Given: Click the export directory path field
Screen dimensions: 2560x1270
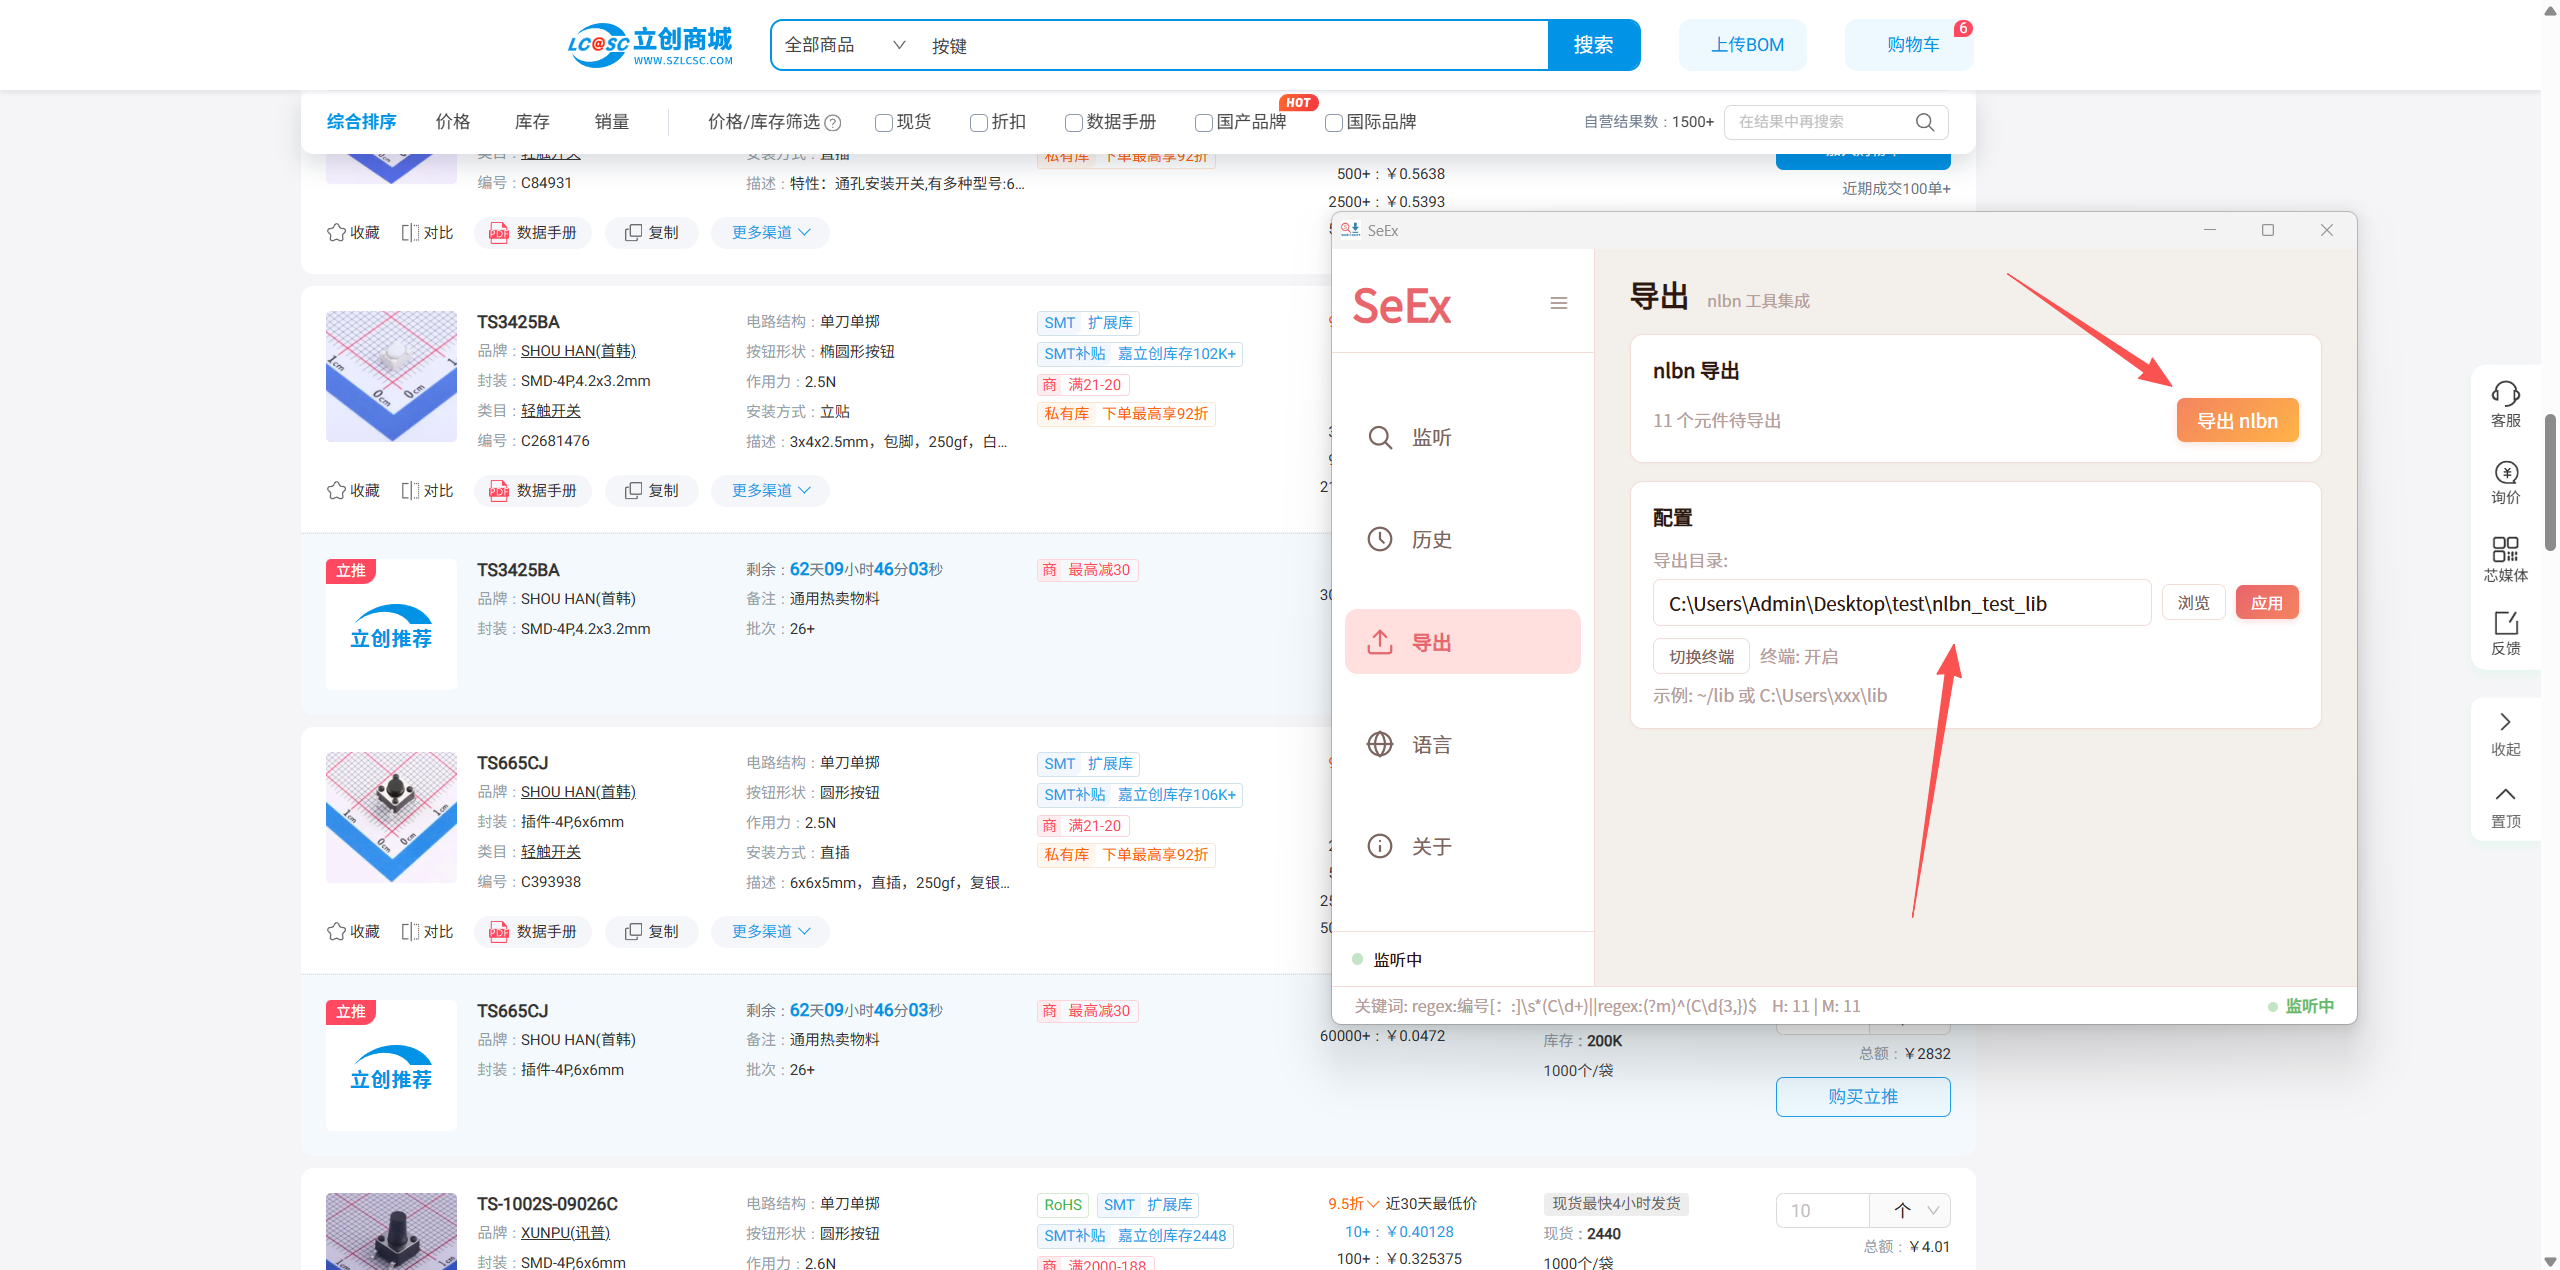Looking at the screenshot, I should [x=1900, y=604].
